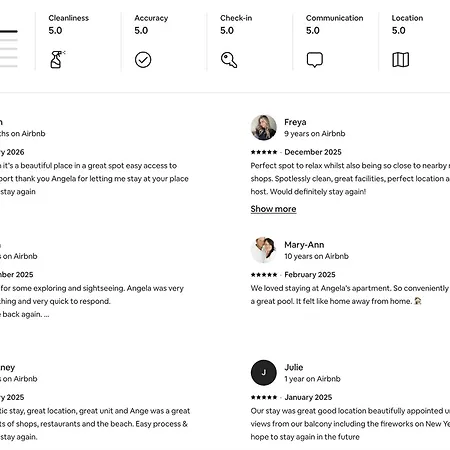Image resolution: width=450 pixels, height=450 pixels.
Task: Open Mary-Ann's profile photo
Action: [264, 250]
